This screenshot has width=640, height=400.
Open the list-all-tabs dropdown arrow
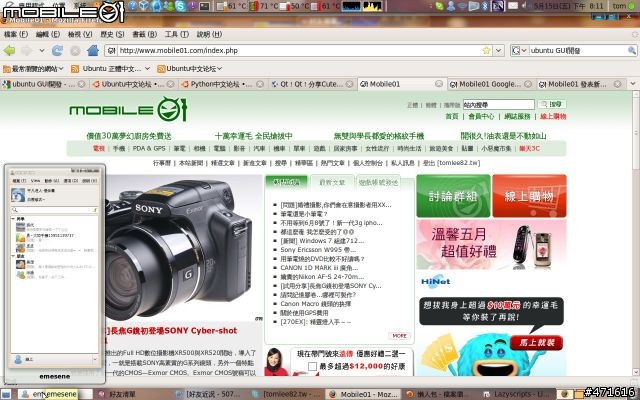[x=633, y=84]
